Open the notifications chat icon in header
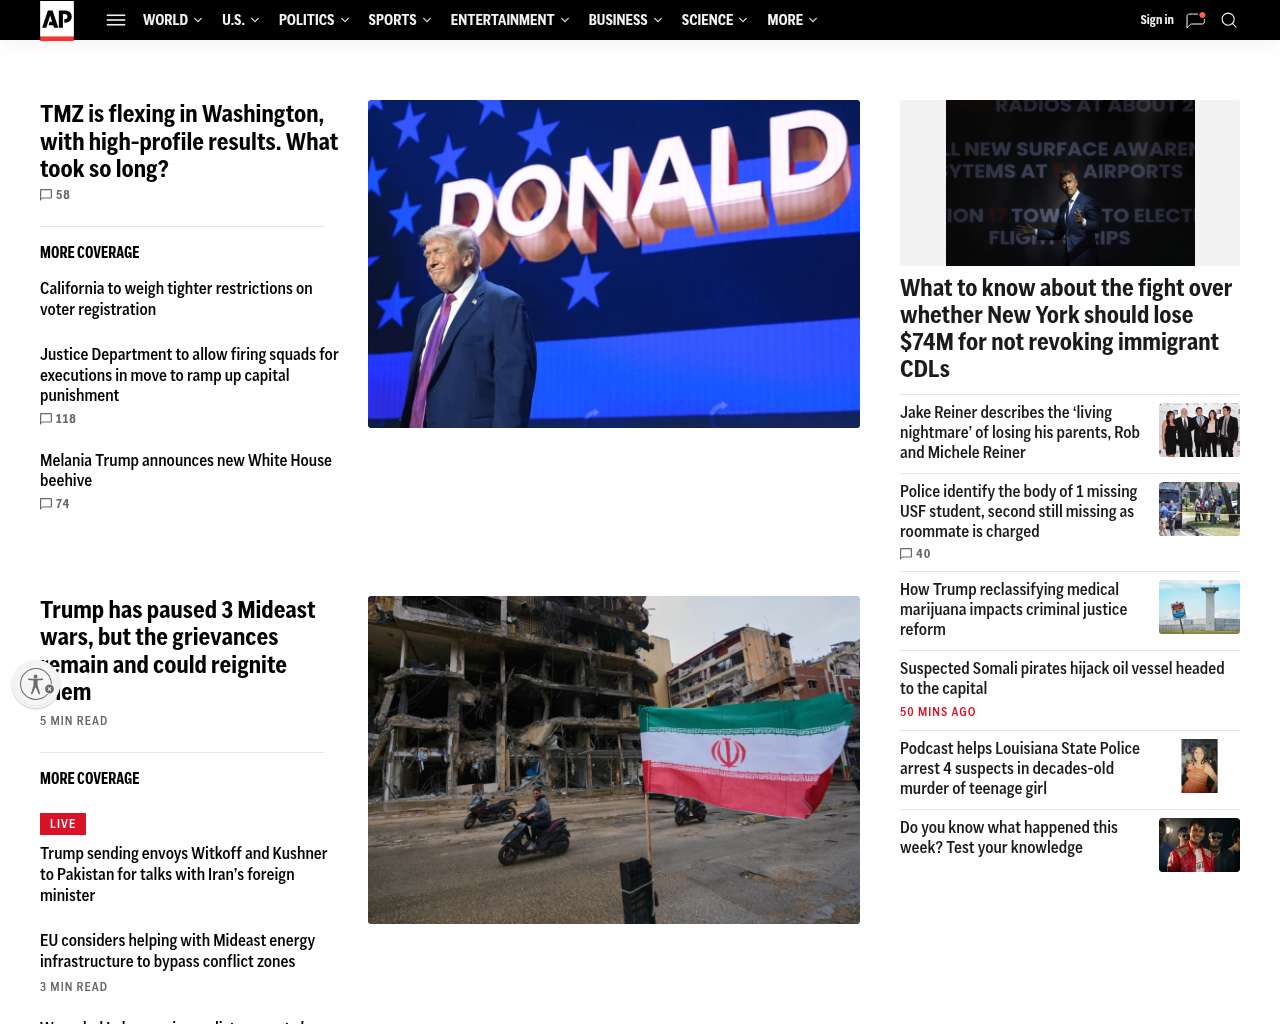The width and height of the screenshot is (1280, 1024). pos(1195,20)
